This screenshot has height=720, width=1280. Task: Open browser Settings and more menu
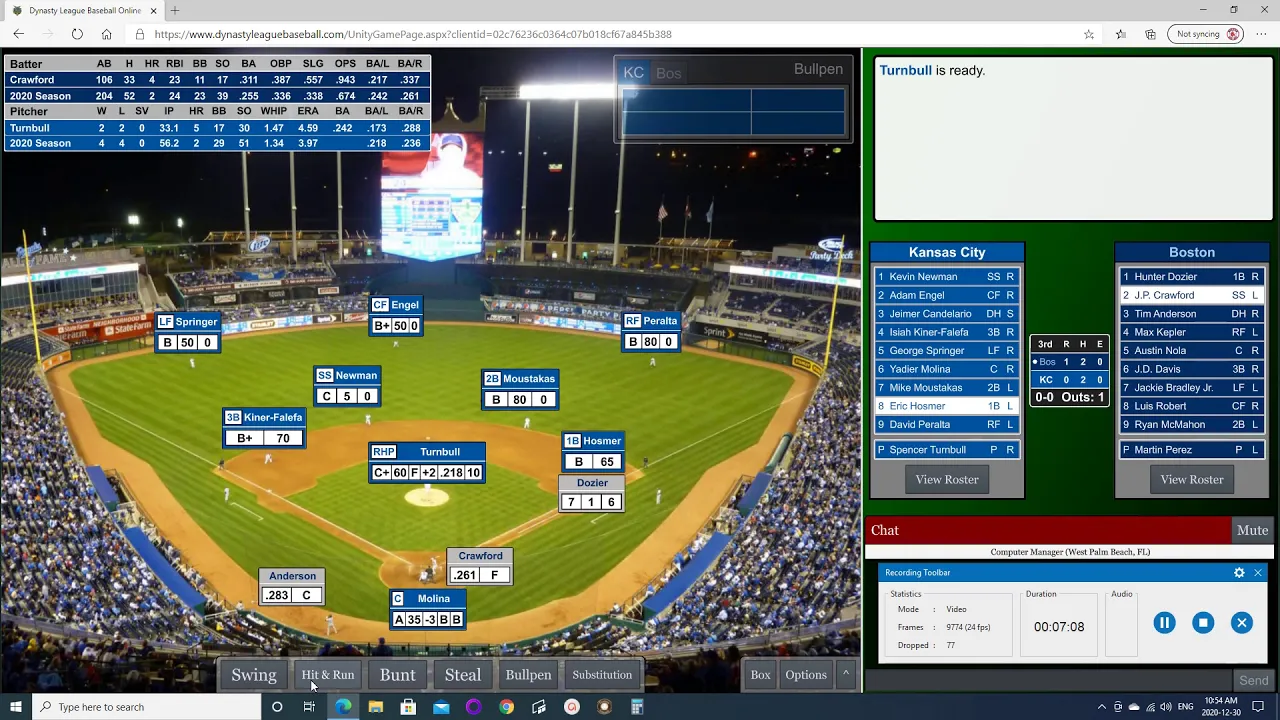[1260, 34]
